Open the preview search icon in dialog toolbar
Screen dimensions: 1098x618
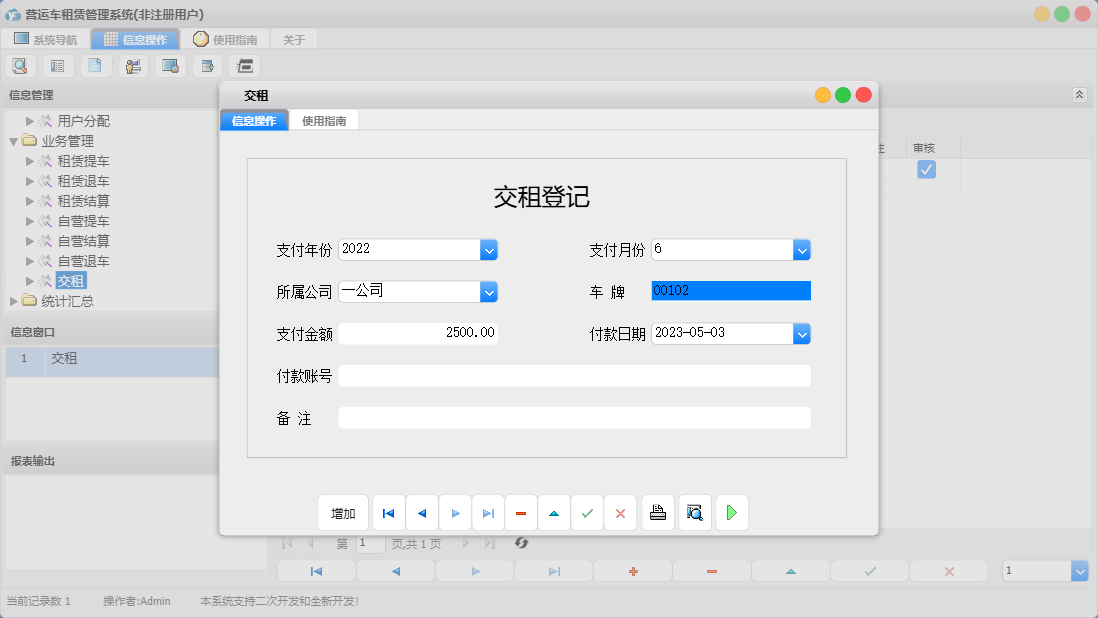[695, 512]
